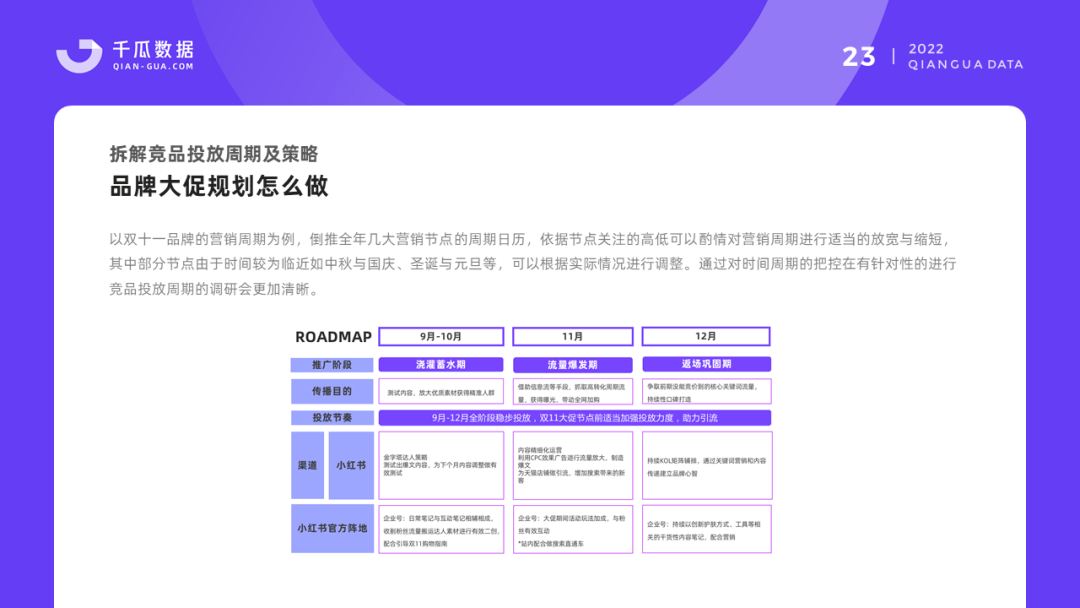Open the 9月-10月 column header

pyautogui.click(x=440, y=336)
